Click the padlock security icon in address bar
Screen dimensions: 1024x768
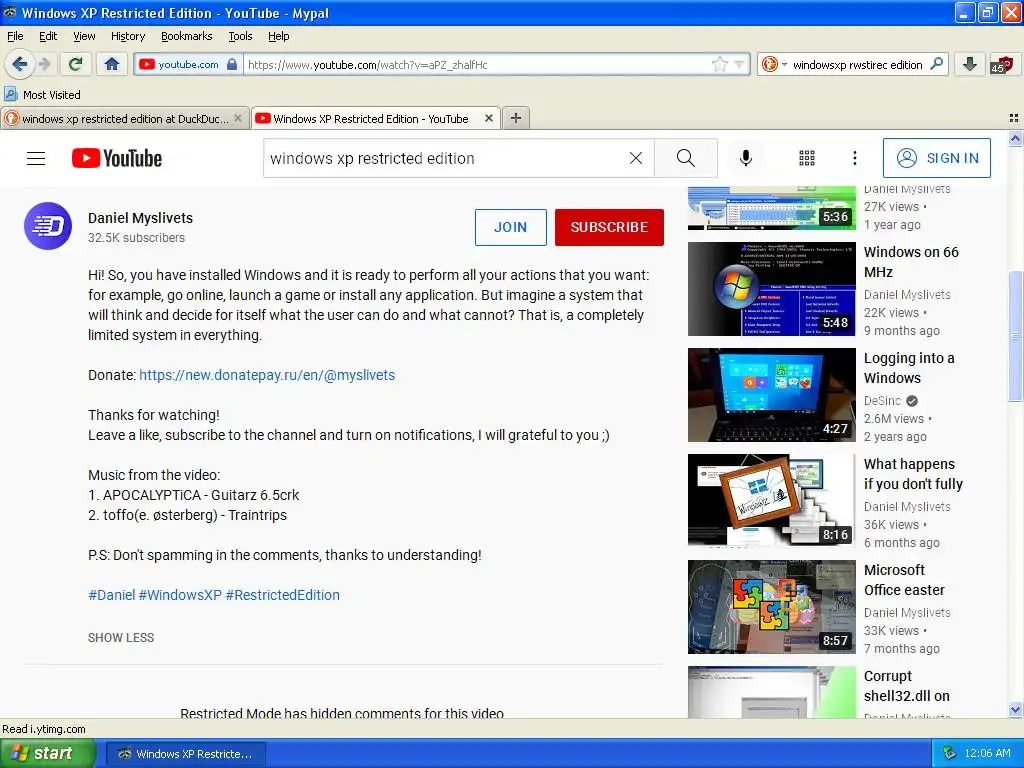[232, 64]
